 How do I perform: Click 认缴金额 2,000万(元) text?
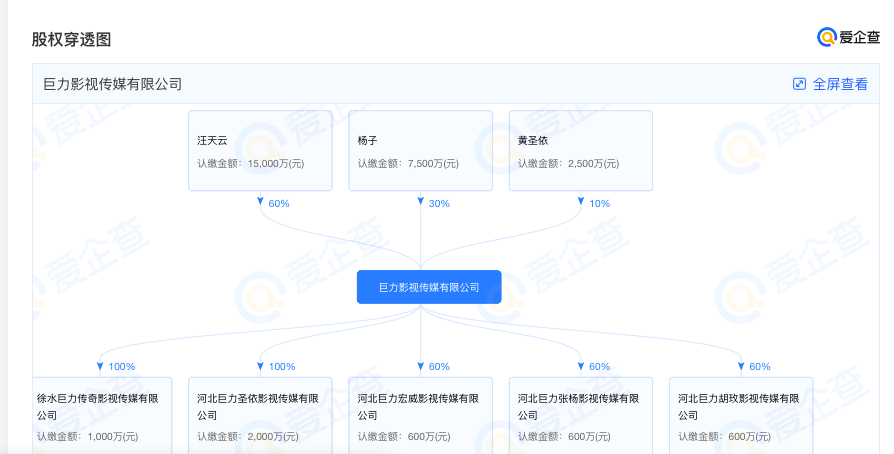248,437
